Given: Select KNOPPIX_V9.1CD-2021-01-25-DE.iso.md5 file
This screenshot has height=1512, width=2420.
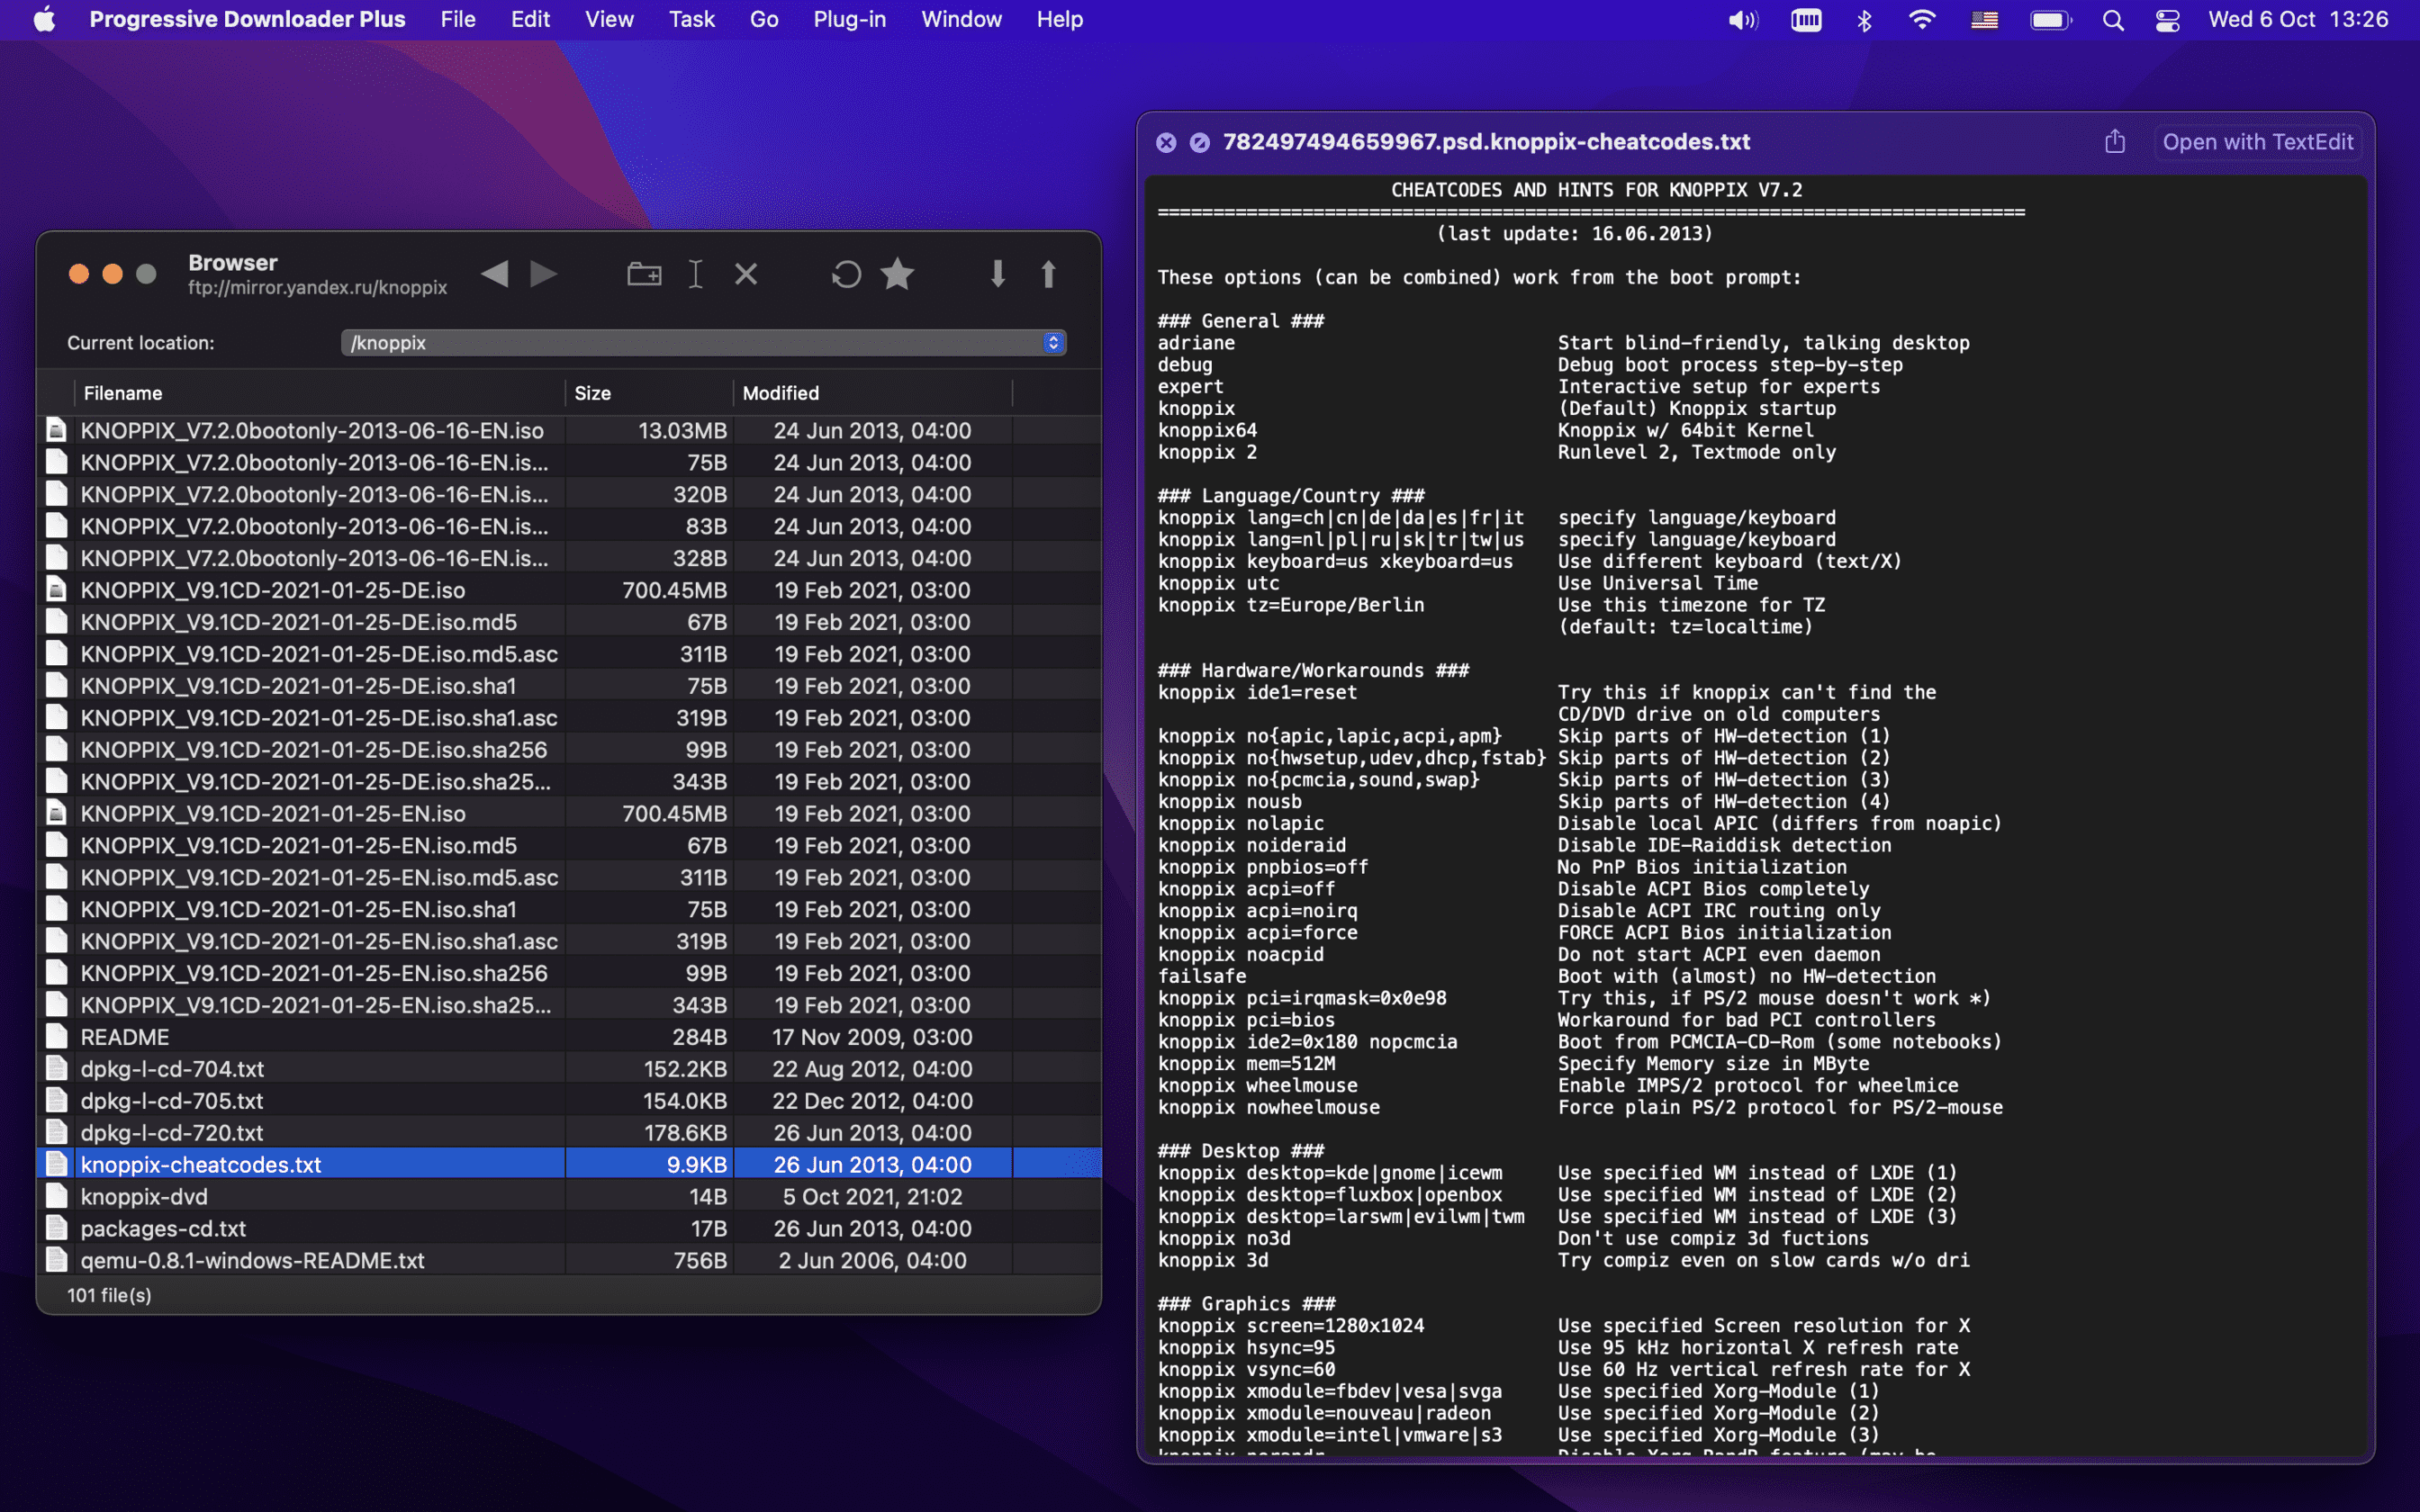Looking at the screenshot, I should point(569,622).
